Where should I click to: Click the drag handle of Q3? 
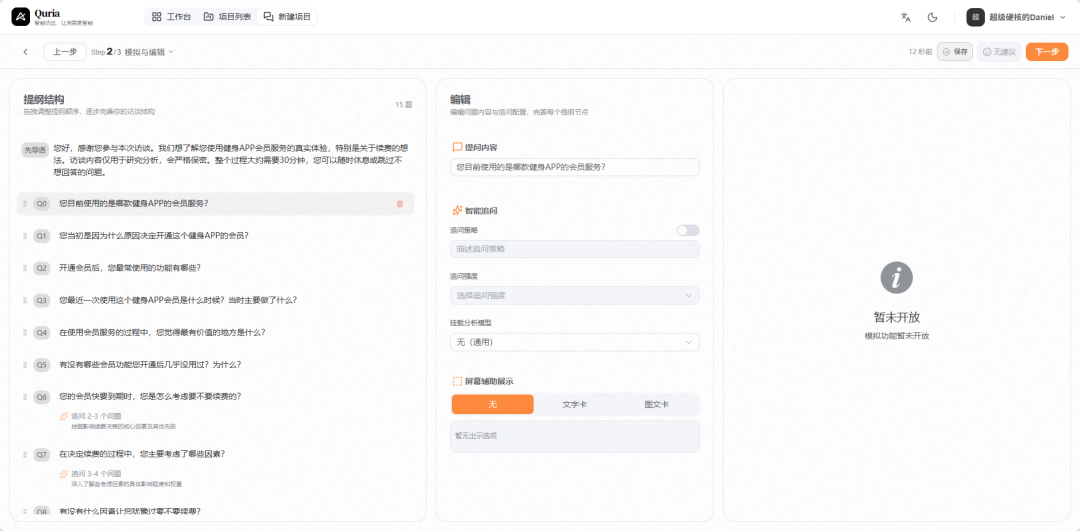[25, 300]
